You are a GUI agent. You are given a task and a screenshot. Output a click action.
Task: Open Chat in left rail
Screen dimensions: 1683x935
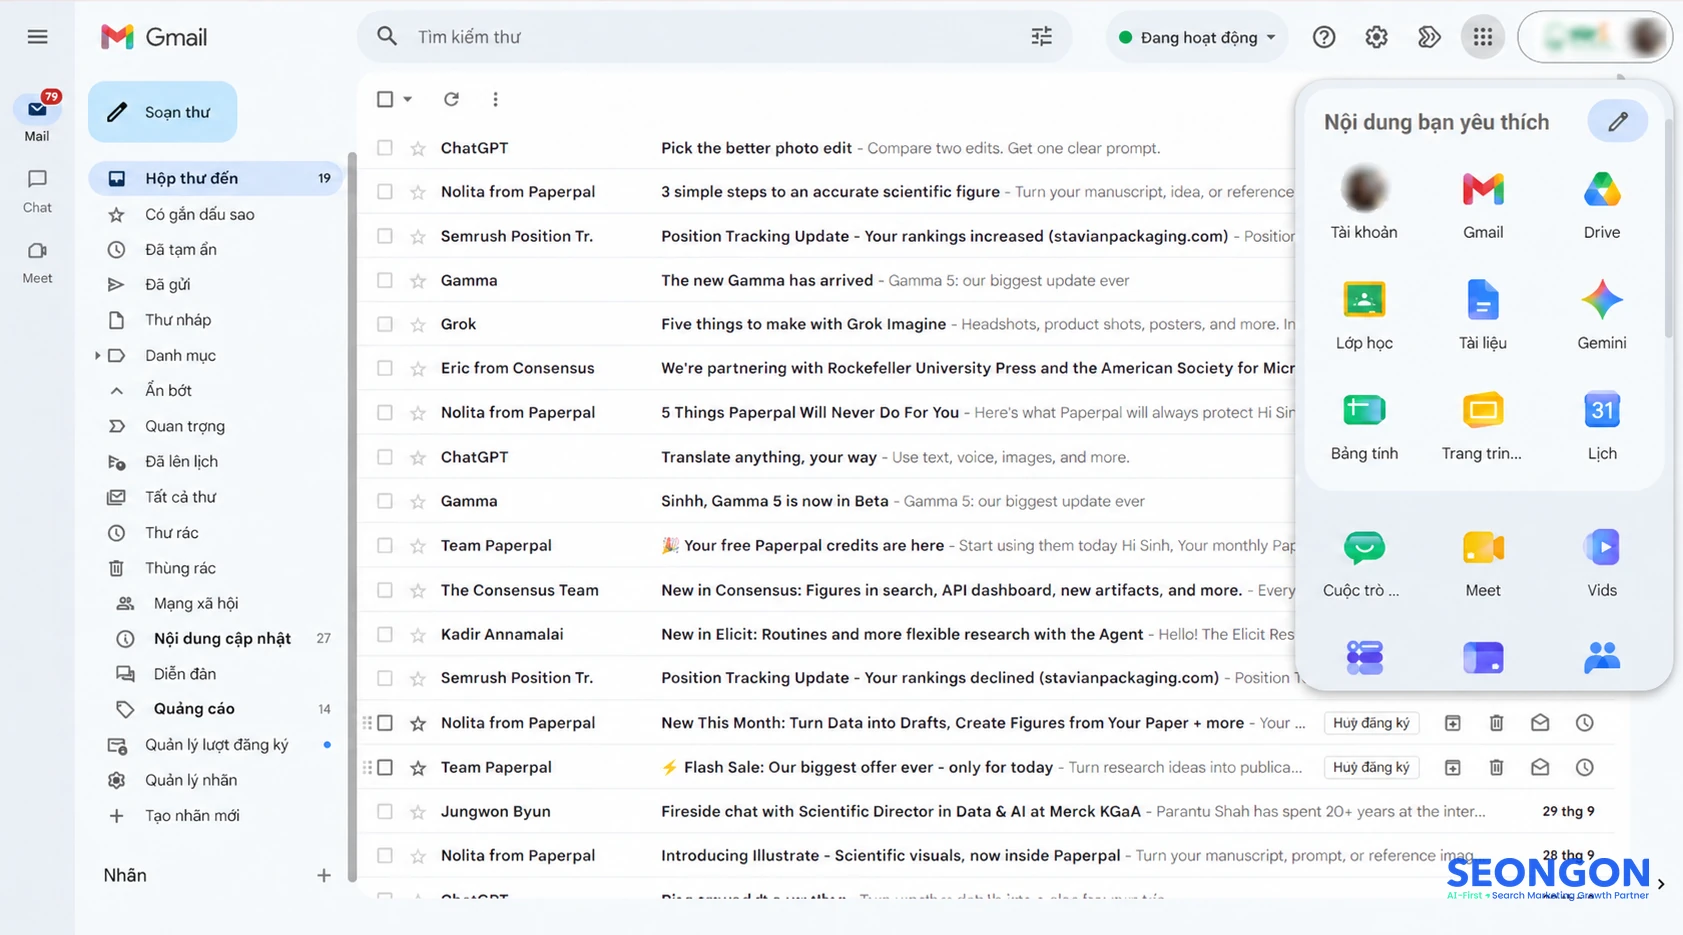coord(37,190)
